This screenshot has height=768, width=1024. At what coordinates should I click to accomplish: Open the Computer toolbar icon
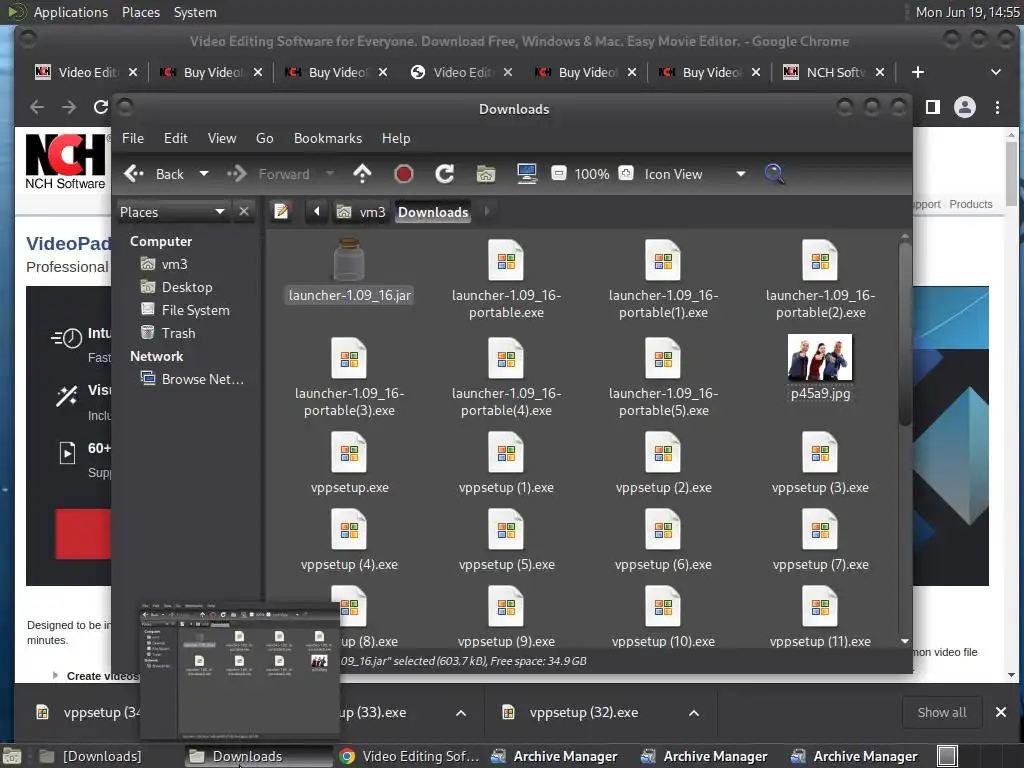(x=526, y=174)
